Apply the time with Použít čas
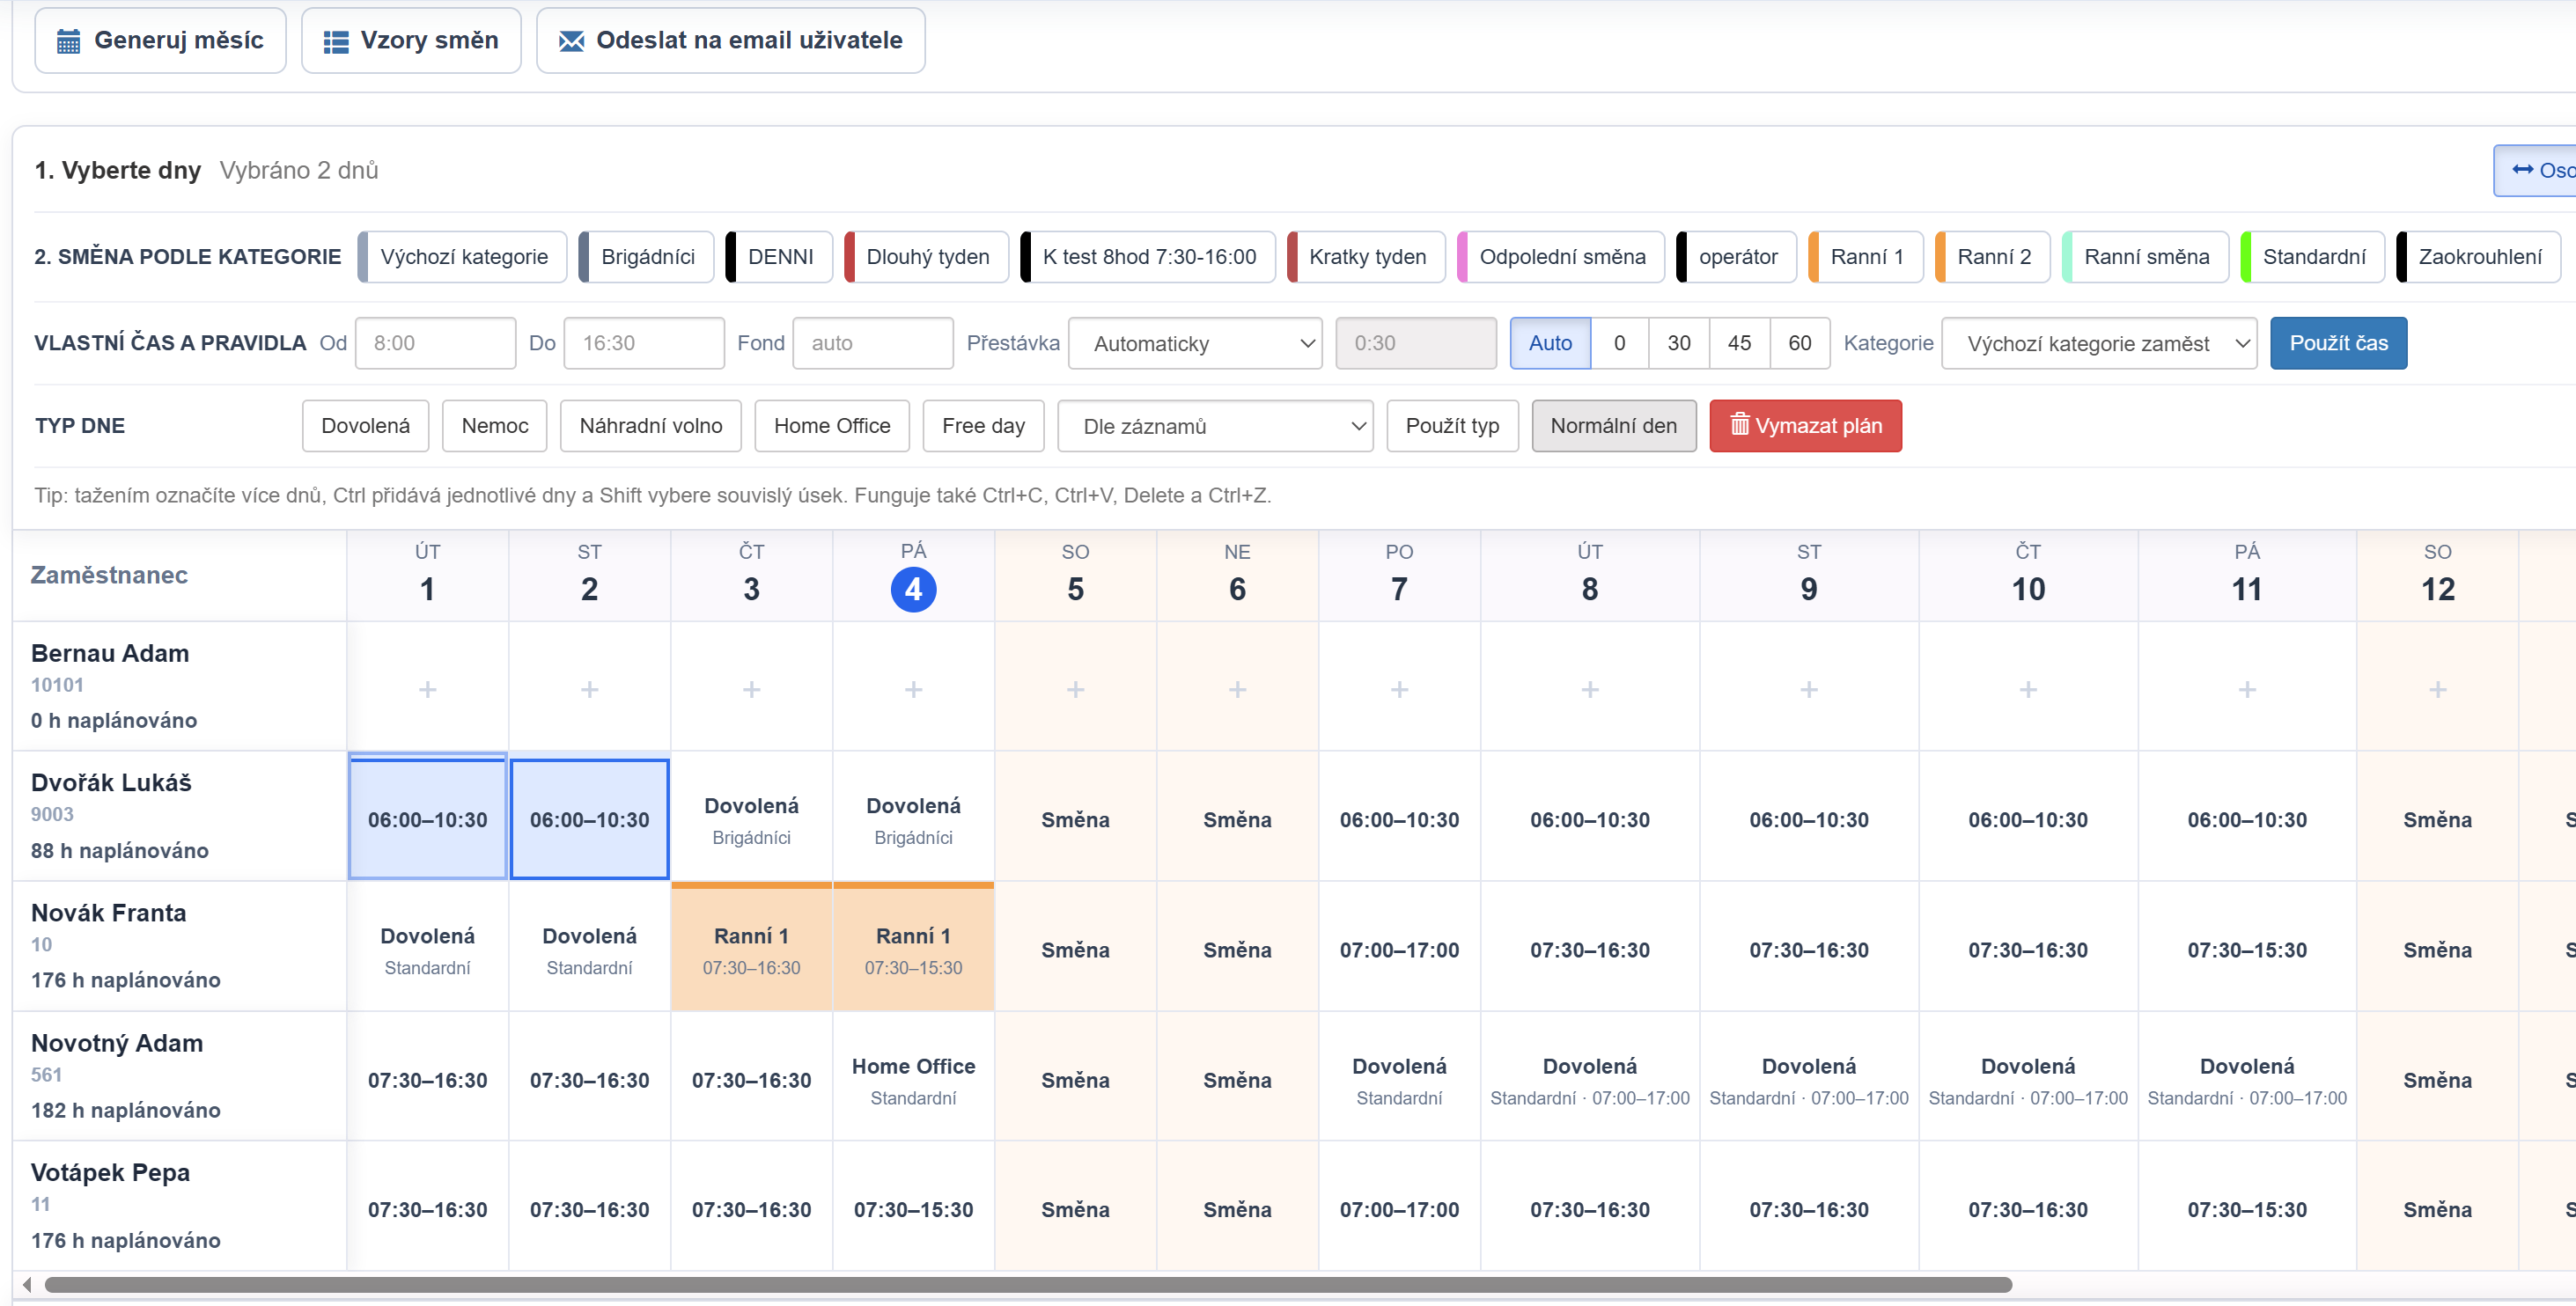This screenshot has height=1306, width=2576. (x=2338, y=343)
